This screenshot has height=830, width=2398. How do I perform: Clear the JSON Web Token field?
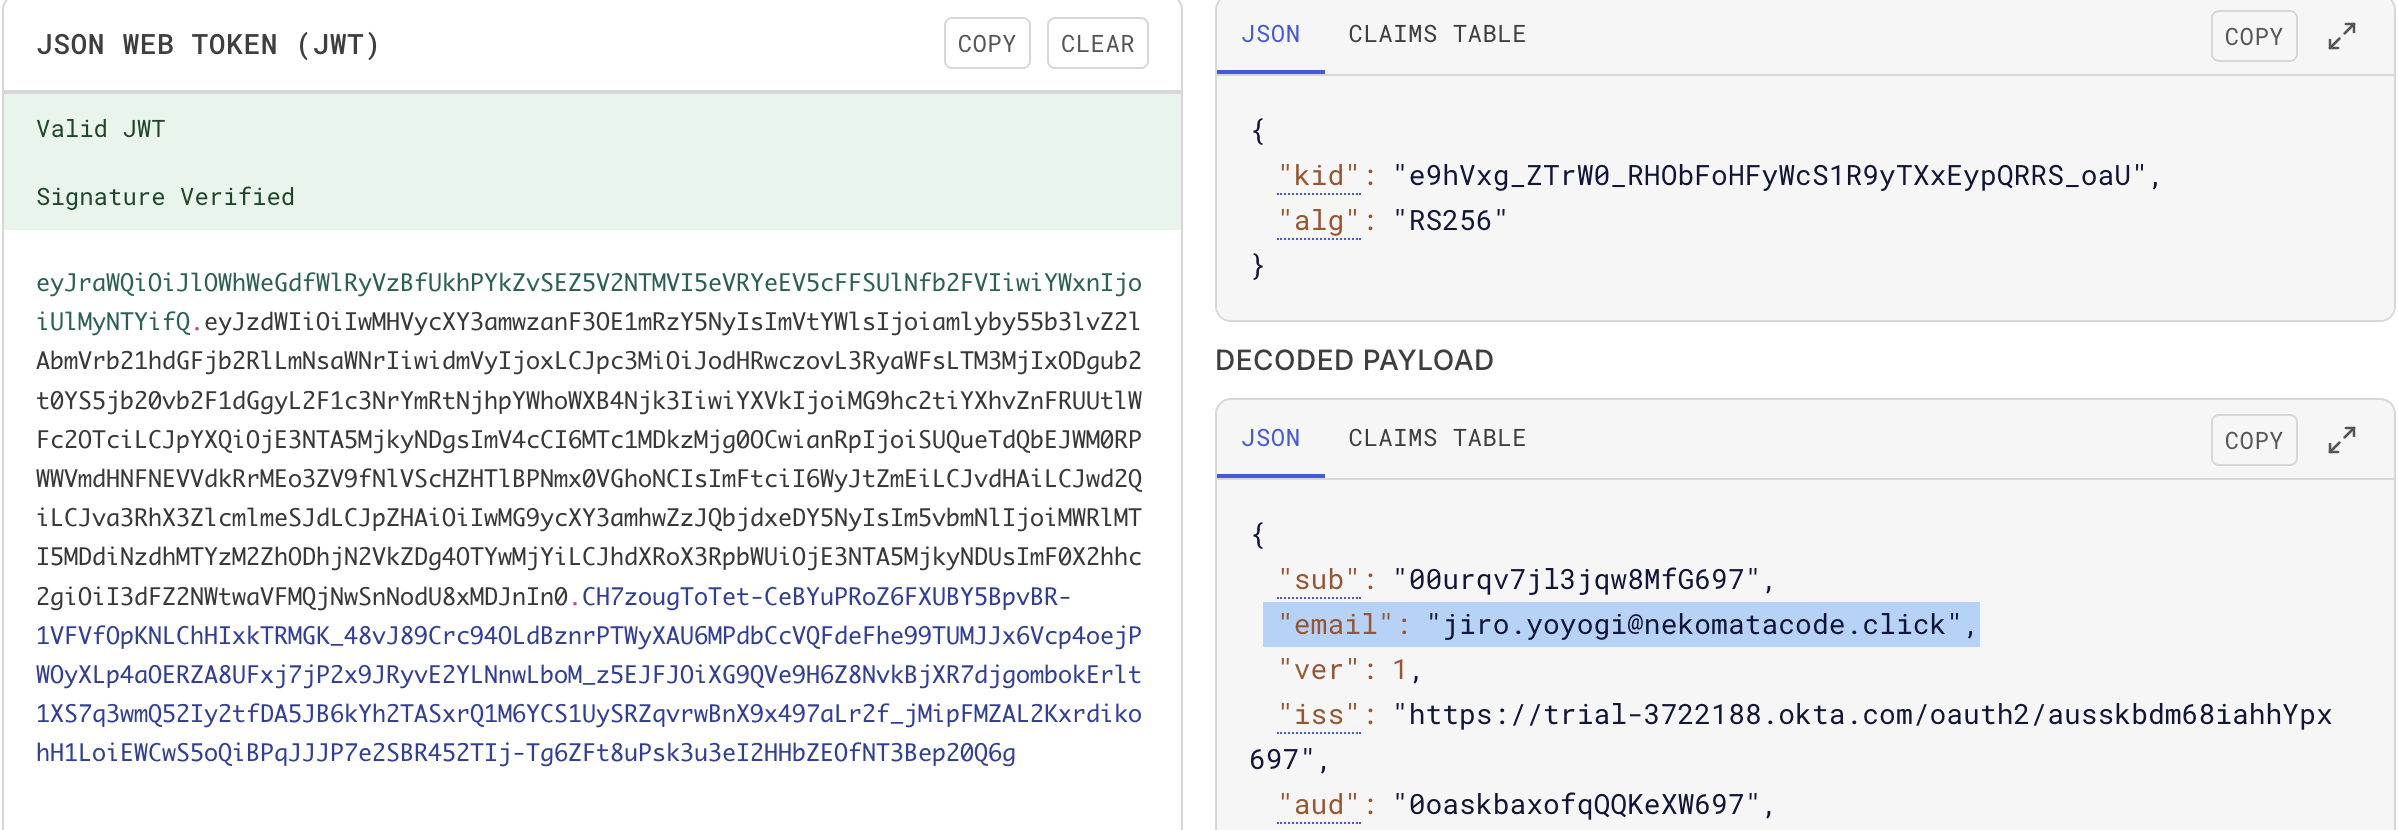[x=1098, y=44]
